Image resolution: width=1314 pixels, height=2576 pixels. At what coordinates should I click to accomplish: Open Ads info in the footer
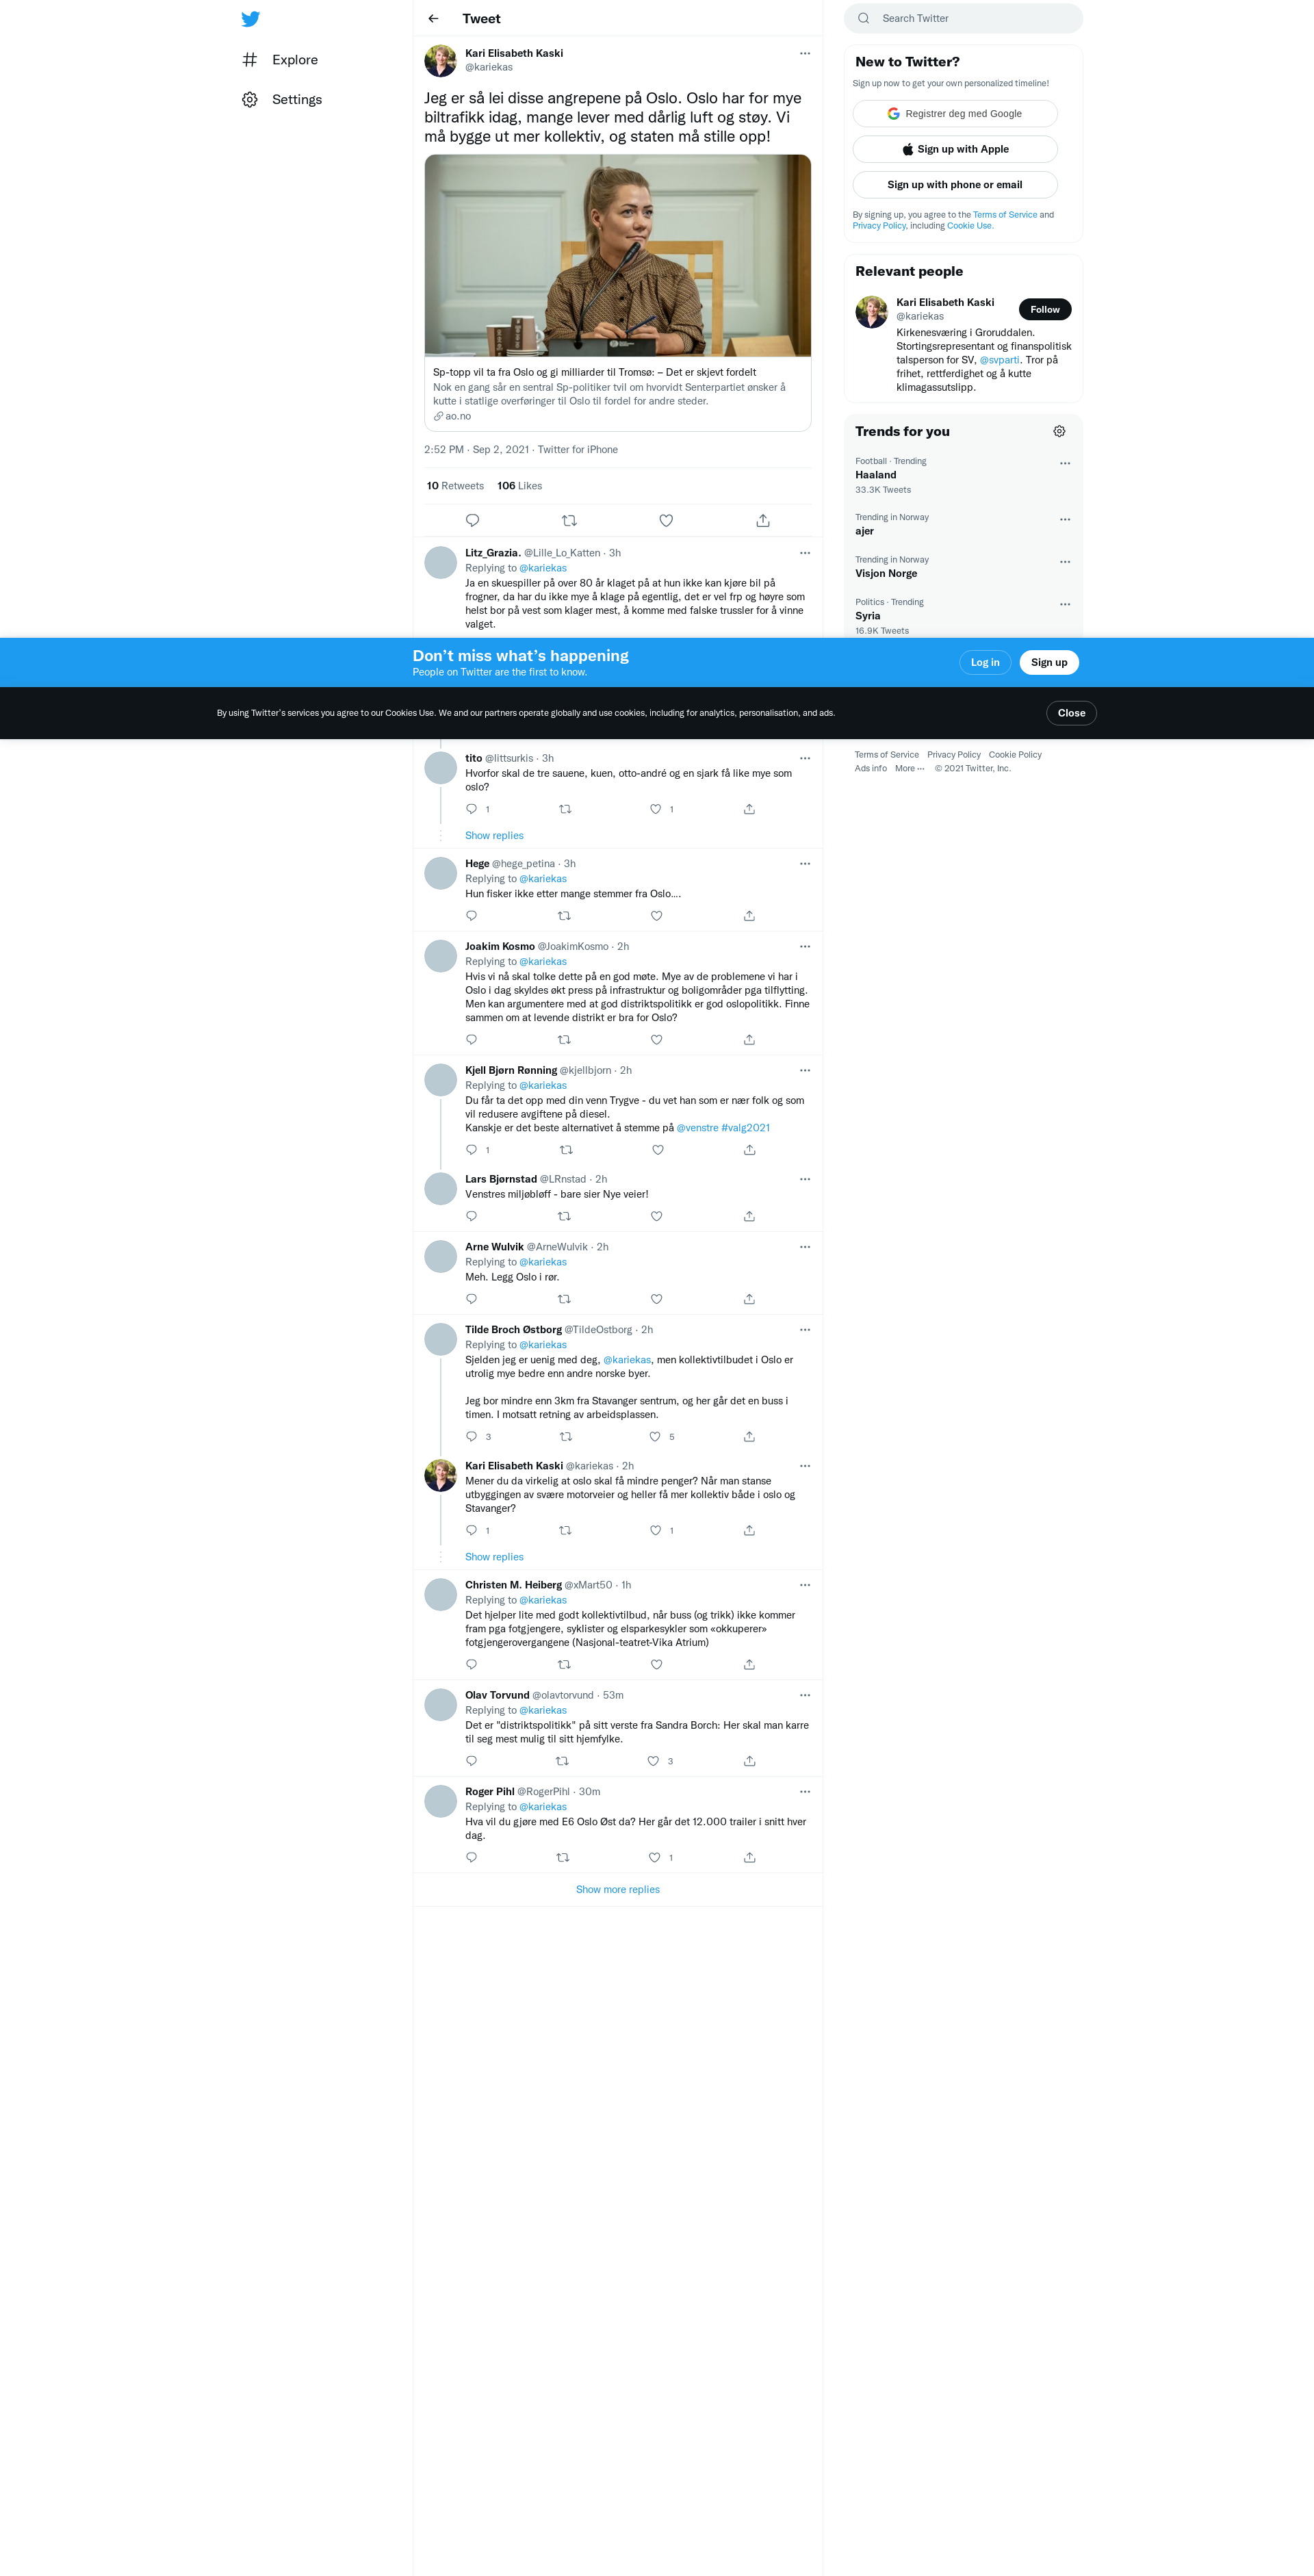pos(870,770)
